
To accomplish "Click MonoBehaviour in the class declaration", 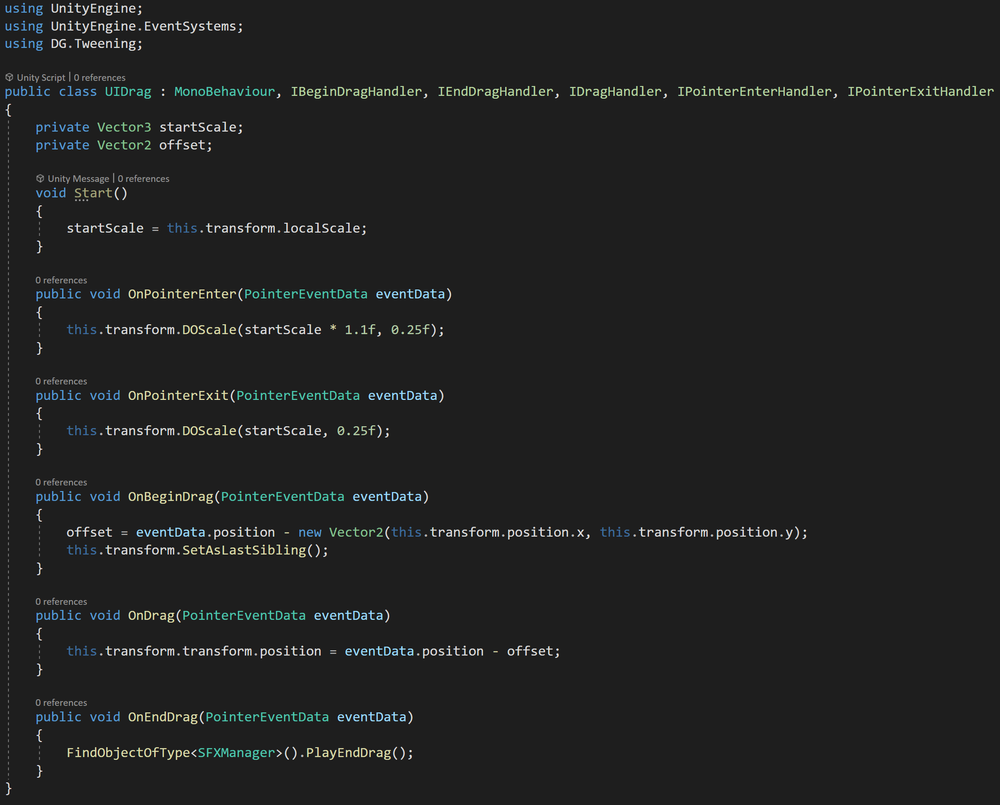I will pos(224,91).
